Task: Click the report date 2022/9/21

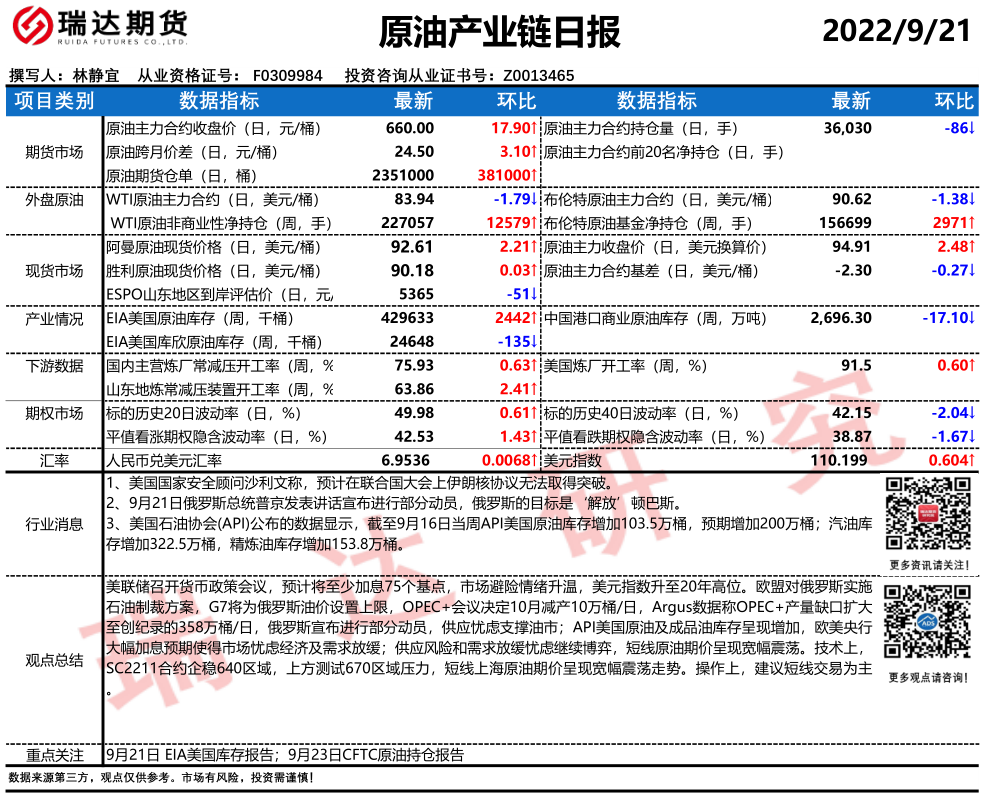Action: tap(896, 31)
